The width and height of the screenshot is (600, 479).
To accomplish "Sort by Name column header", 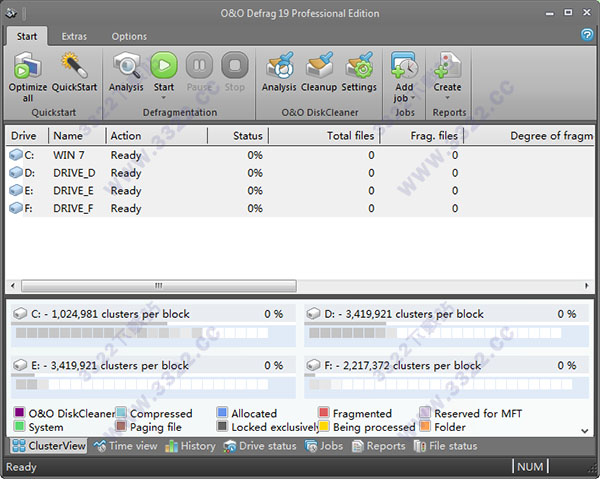I will (x=77, y=136).
